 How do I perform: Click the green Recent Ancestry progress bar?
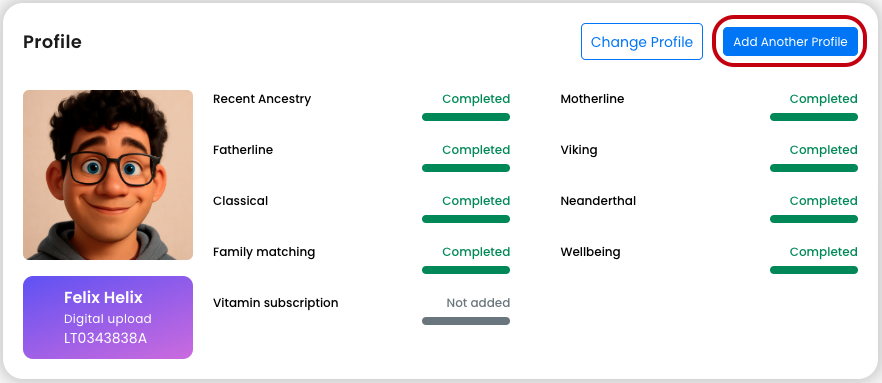tap(466, 117)
